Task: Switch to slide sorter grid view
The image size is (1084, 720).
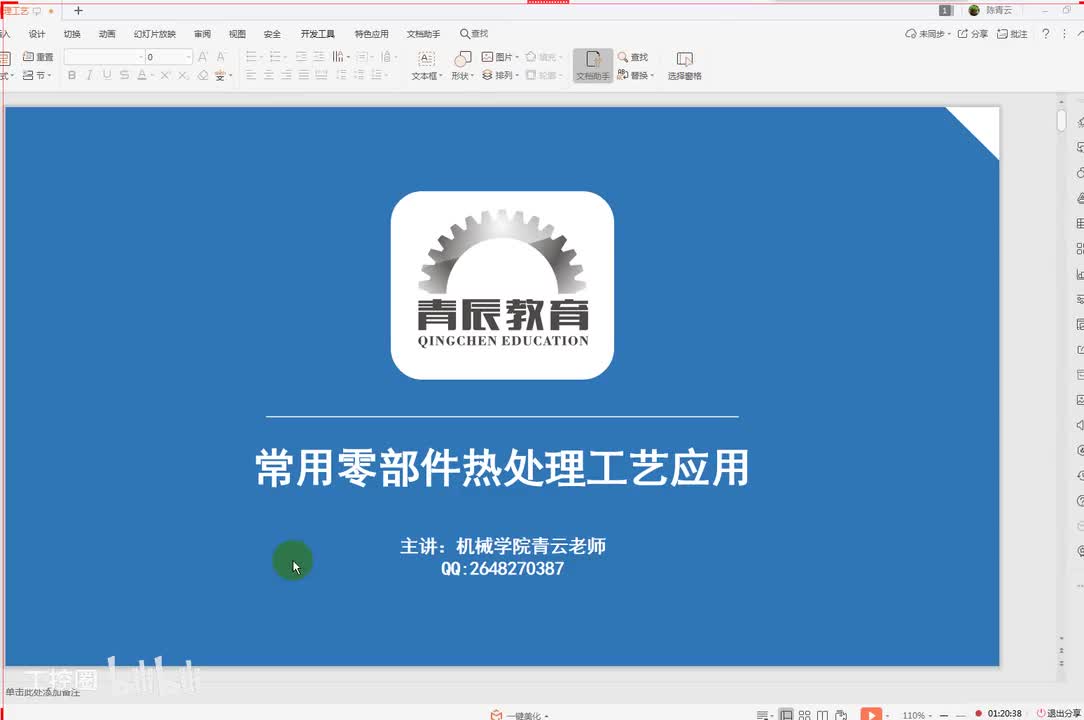Action: click(804, 714)
